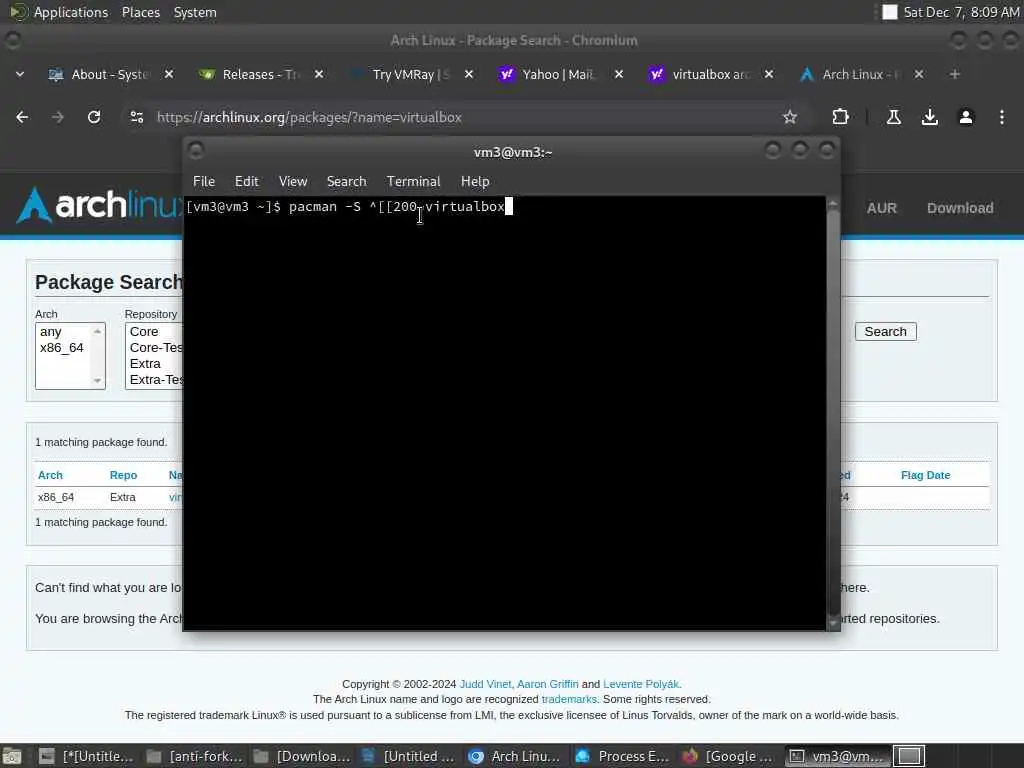Screen dimensions: 1024x768
Task: Switch to anti-fork folder taskbar item
Action: tap(195, 756)
